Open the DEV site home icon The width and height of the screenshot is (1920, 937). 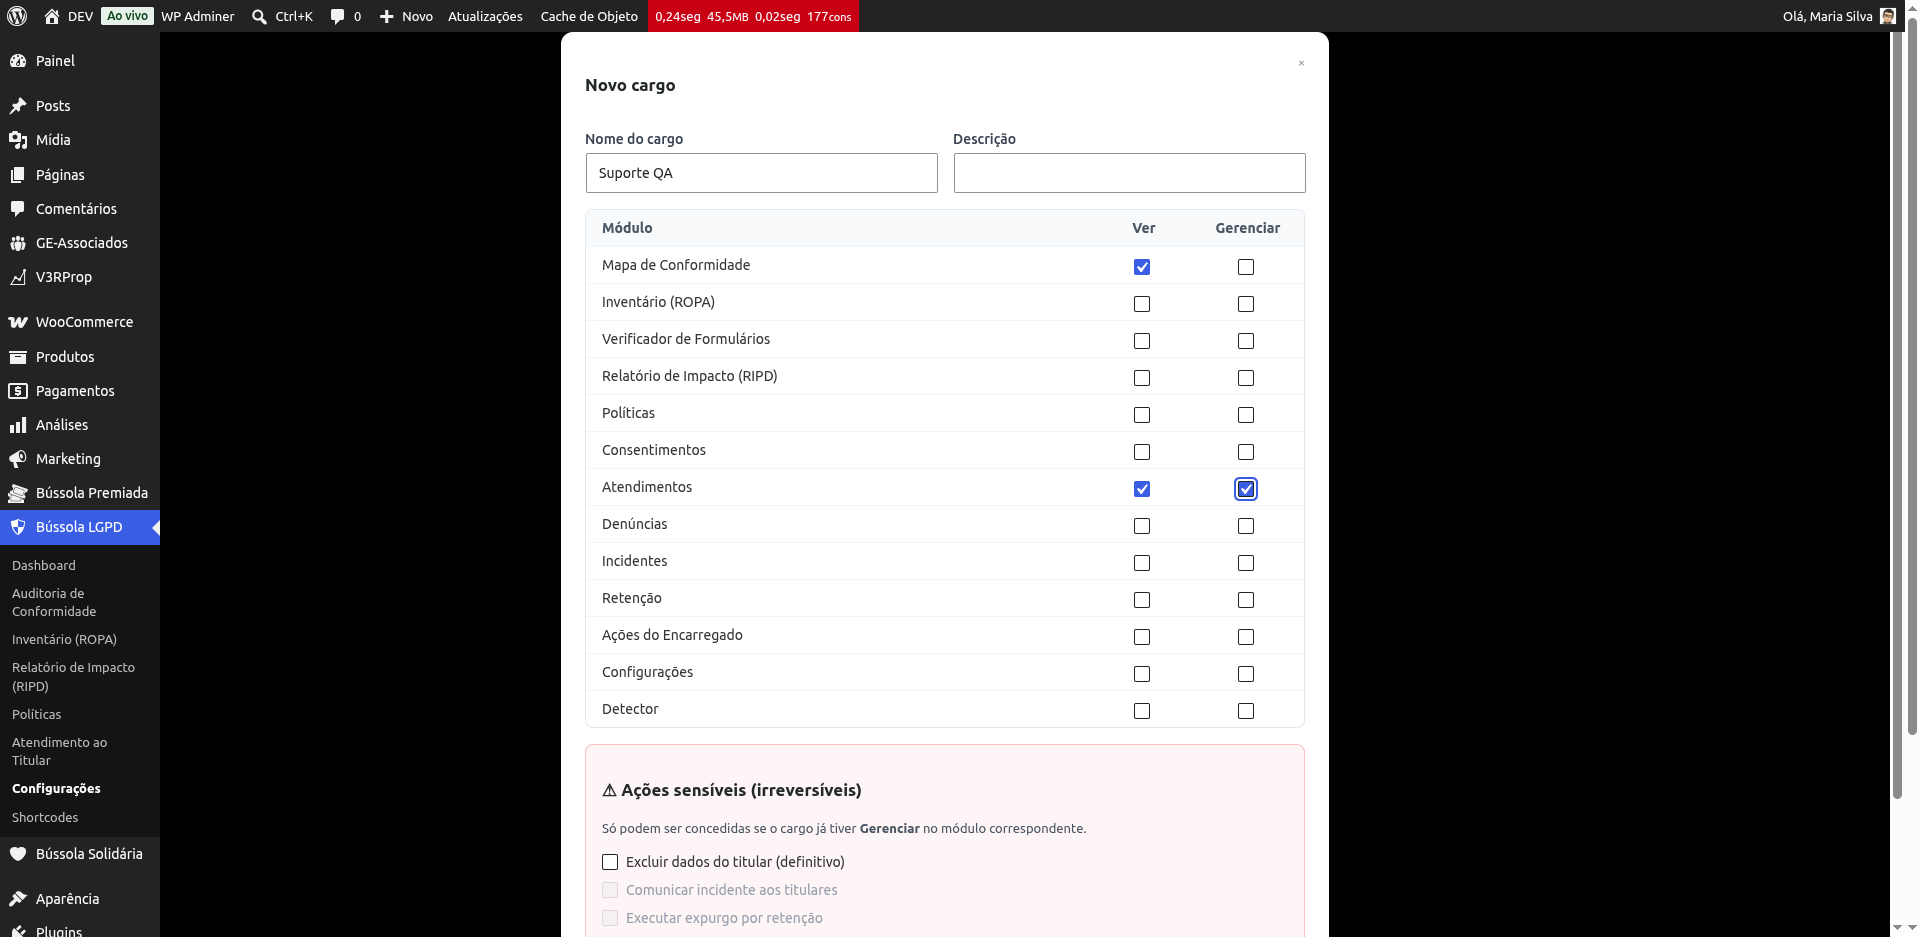52,16
